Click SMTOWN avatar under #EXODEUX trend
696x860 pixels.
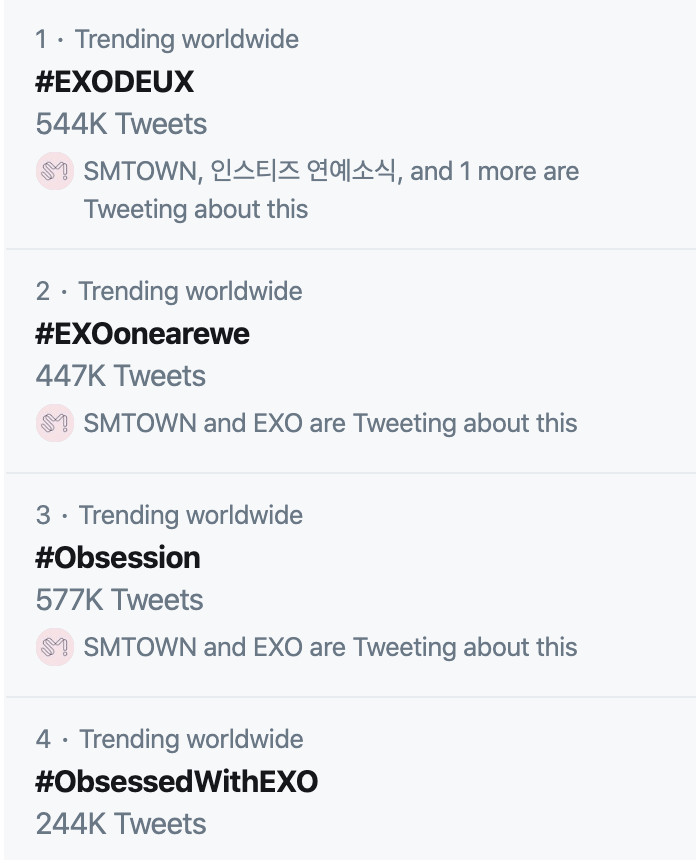pyautogui.click(x=55, y=171)
